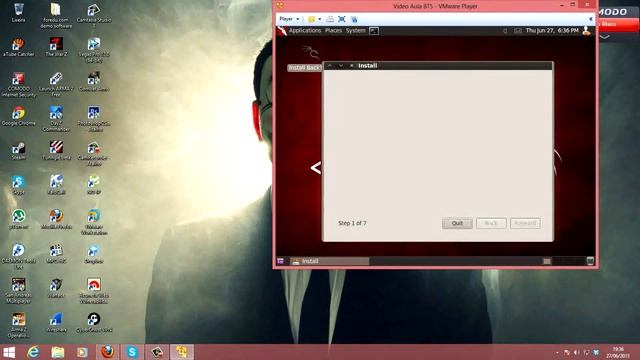Click the trash icon in BackTrack bottom panel
The width and height of the screenshot is (640, 360).
[x=590, y=261]
